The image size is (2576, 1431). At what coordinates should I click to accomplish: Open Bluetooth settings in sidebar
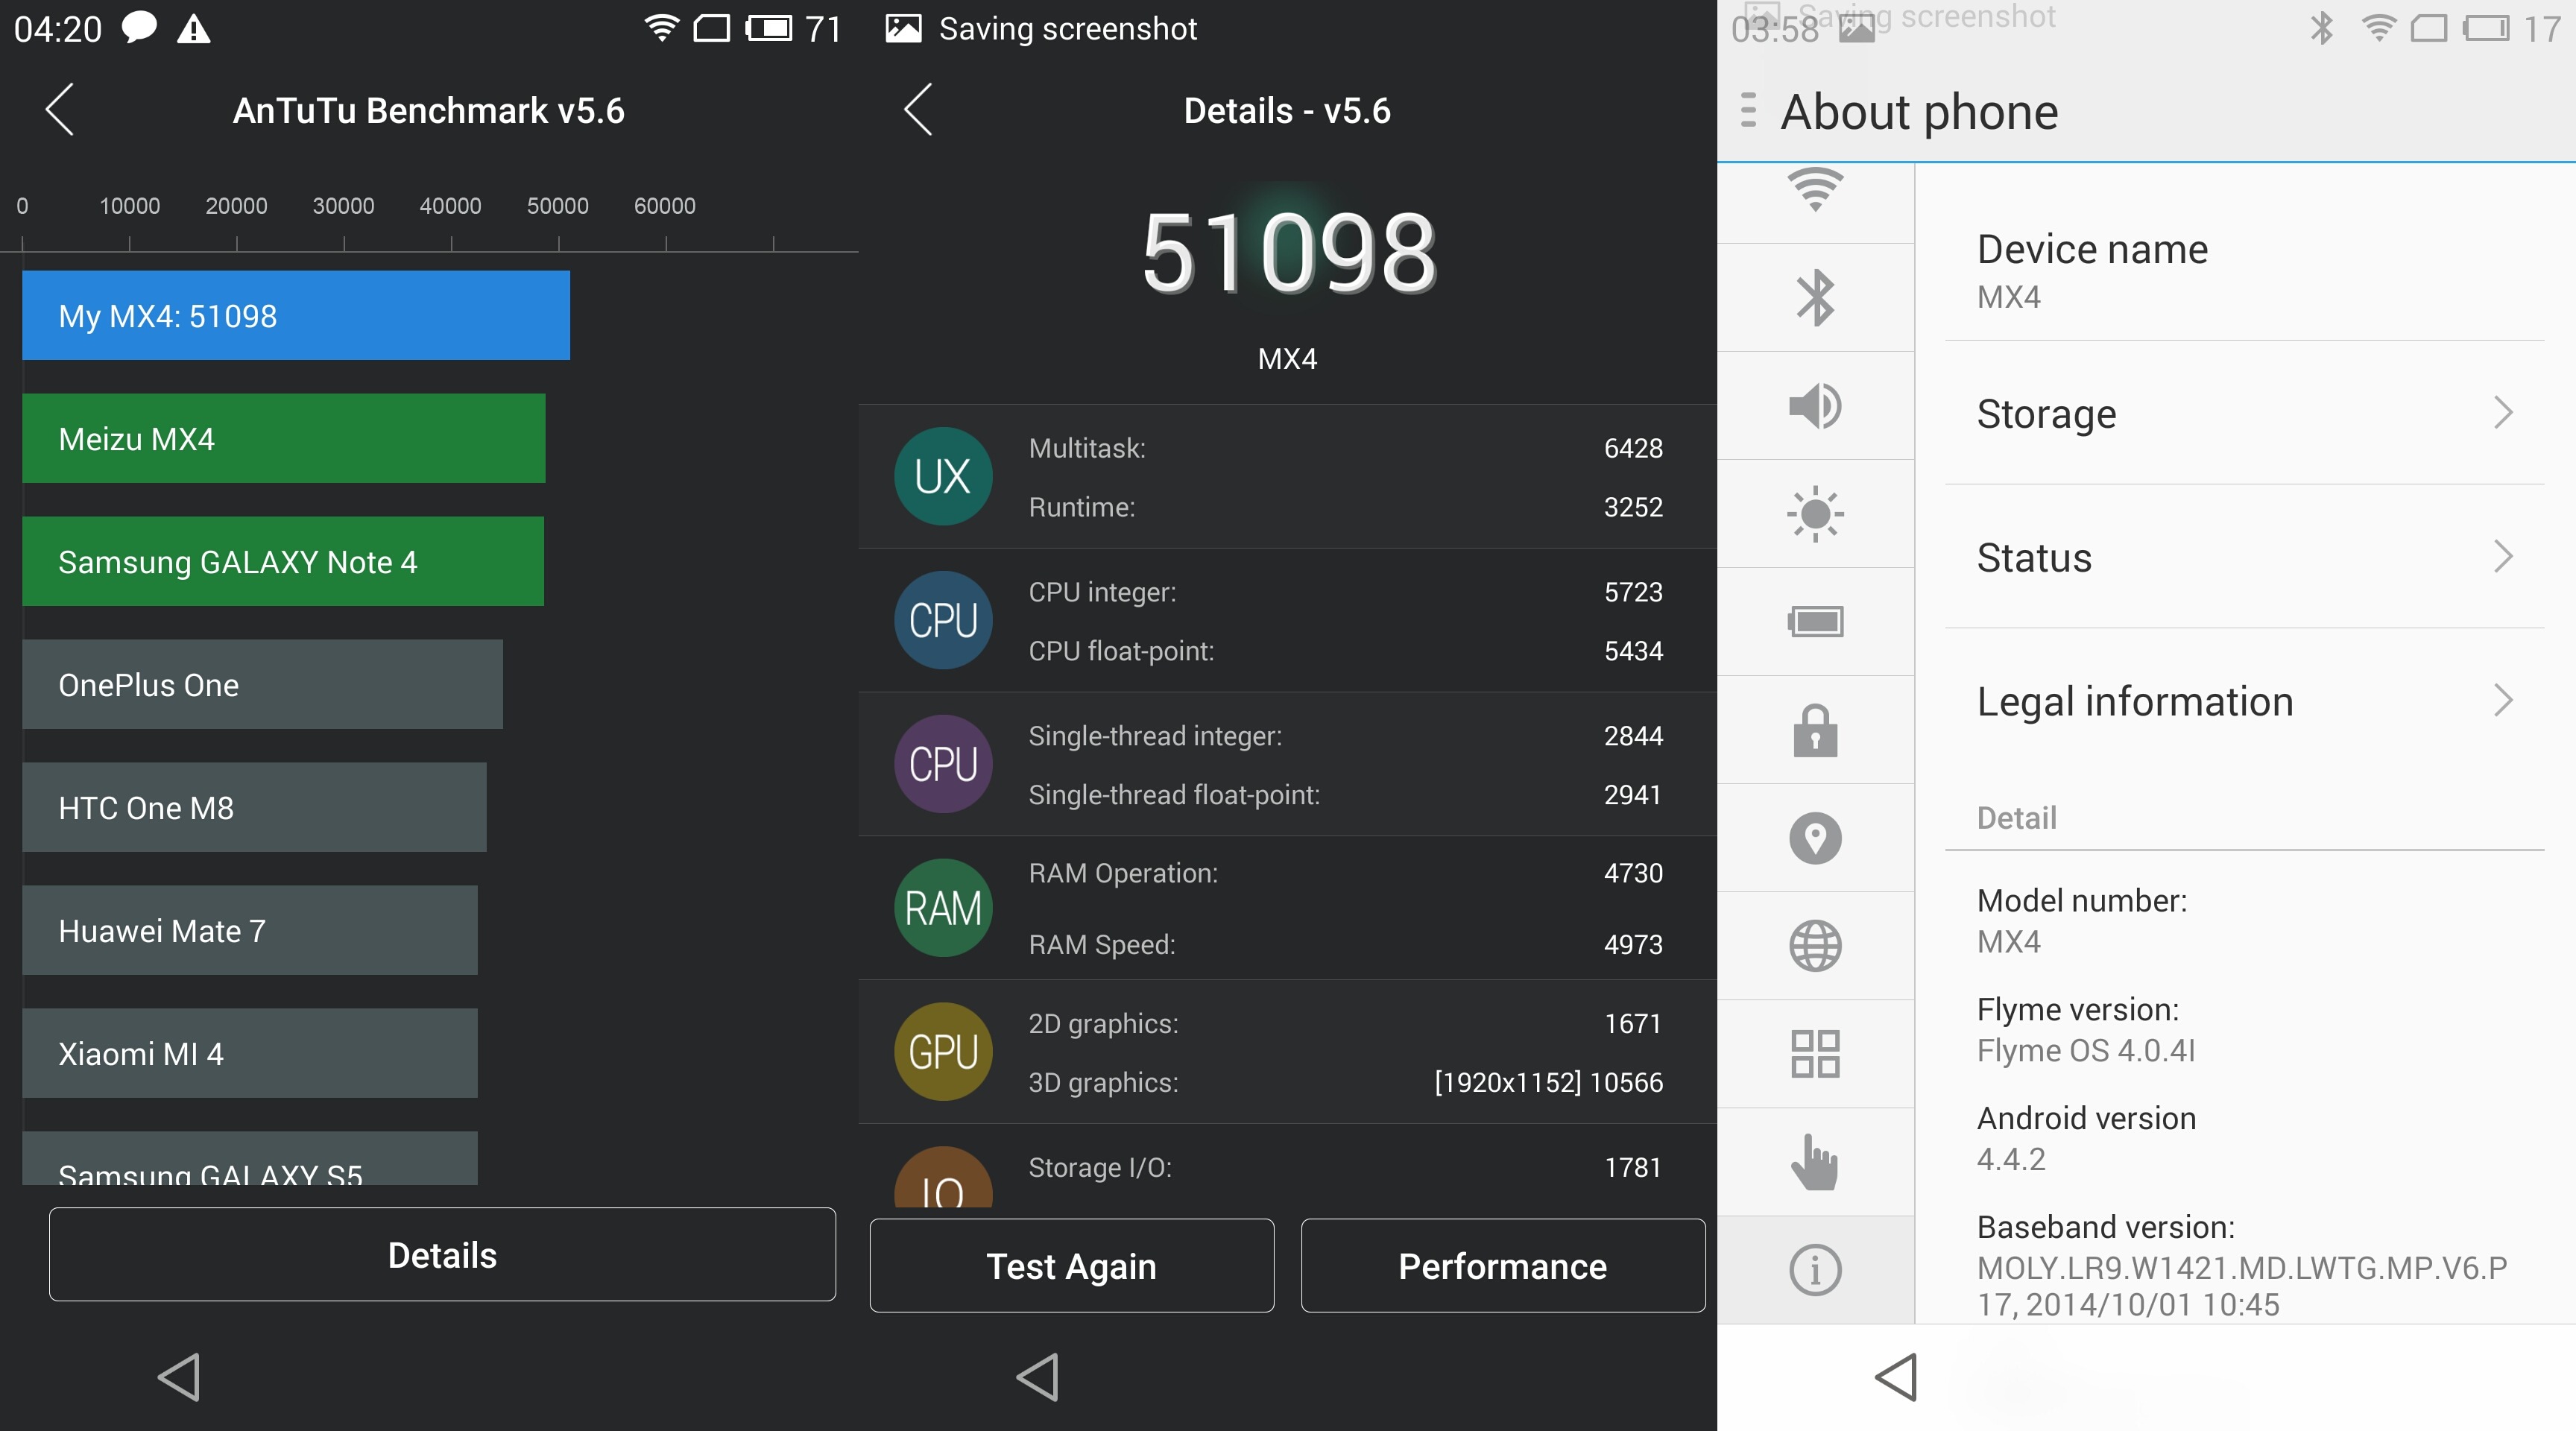1815,298
